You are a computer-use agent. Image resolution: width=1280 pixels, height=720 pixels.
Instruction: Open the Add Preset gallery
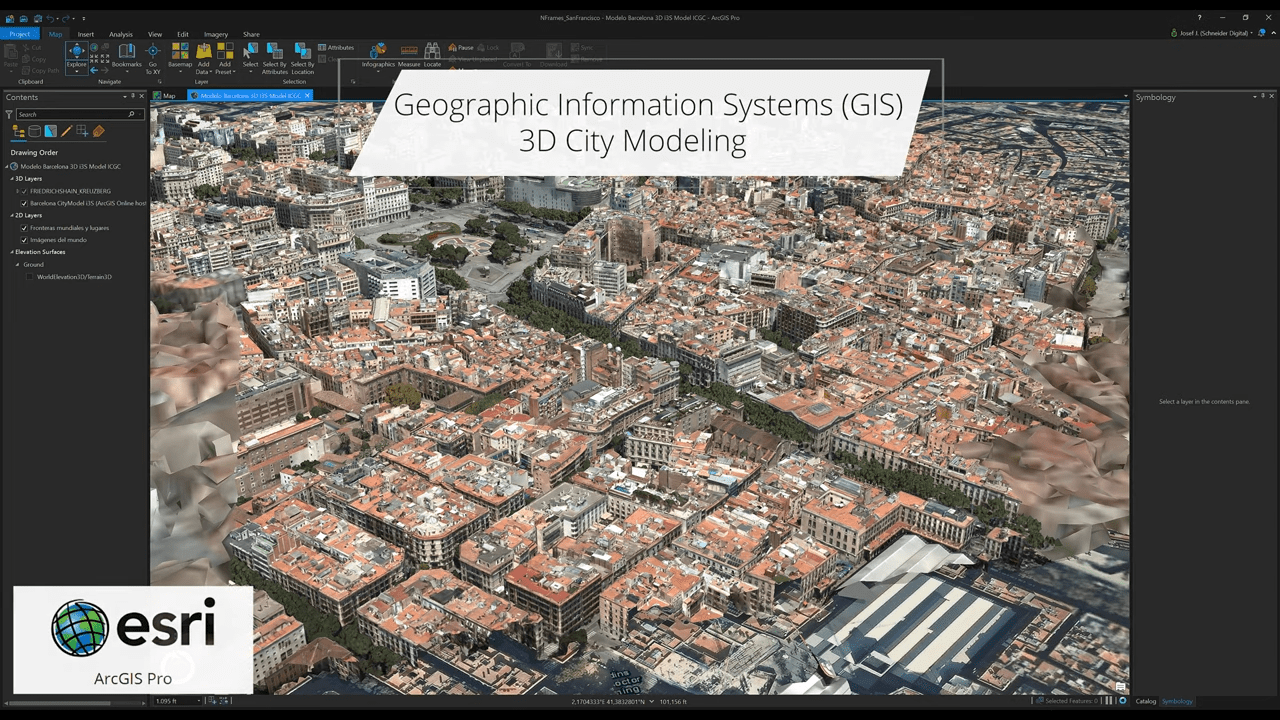click(225, 59)
